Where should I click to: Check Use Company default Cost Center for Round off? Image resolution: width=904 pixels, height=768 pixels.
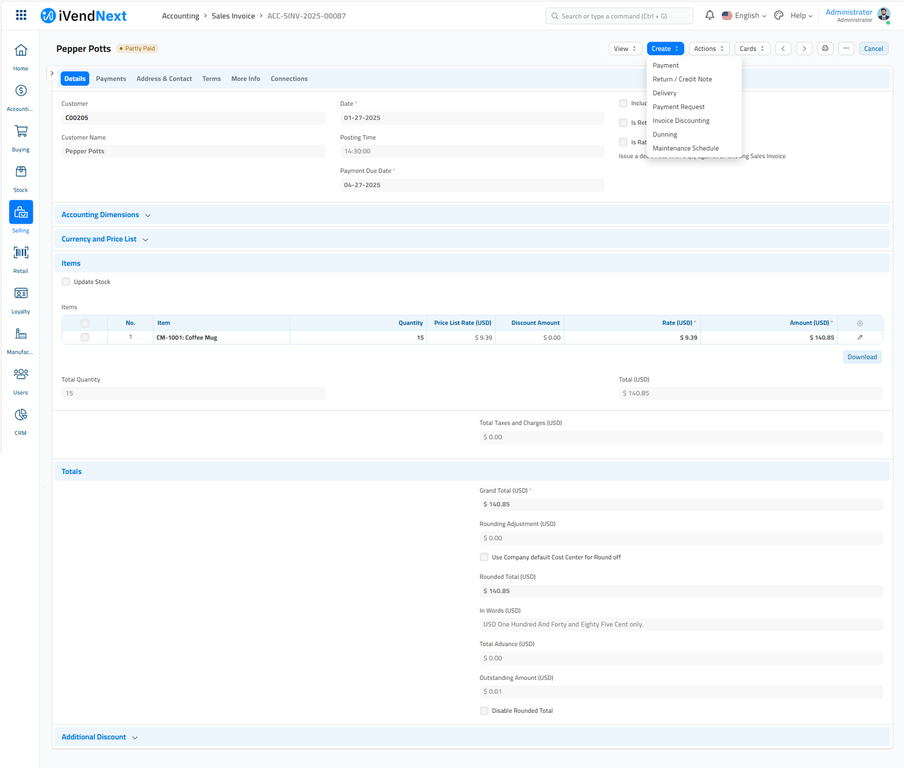(x=484, y=557)
